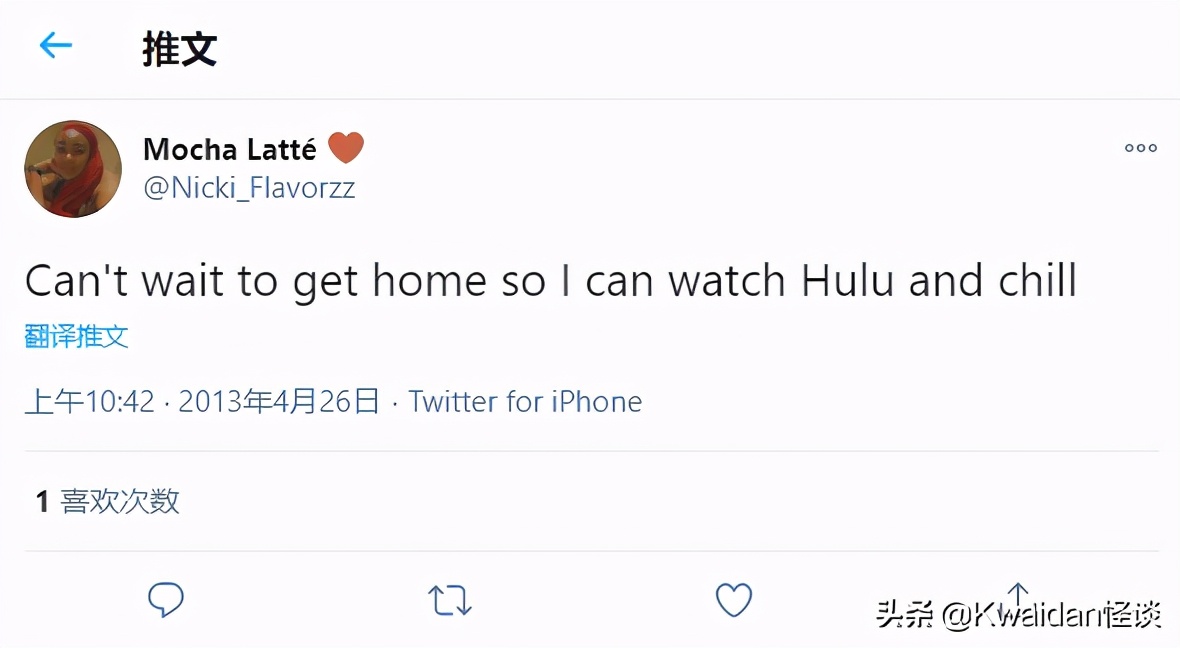This screenshot has width=1180, height=648.
Task: Open the reply composer via speech bubble icon
Action: pos(166,599)
